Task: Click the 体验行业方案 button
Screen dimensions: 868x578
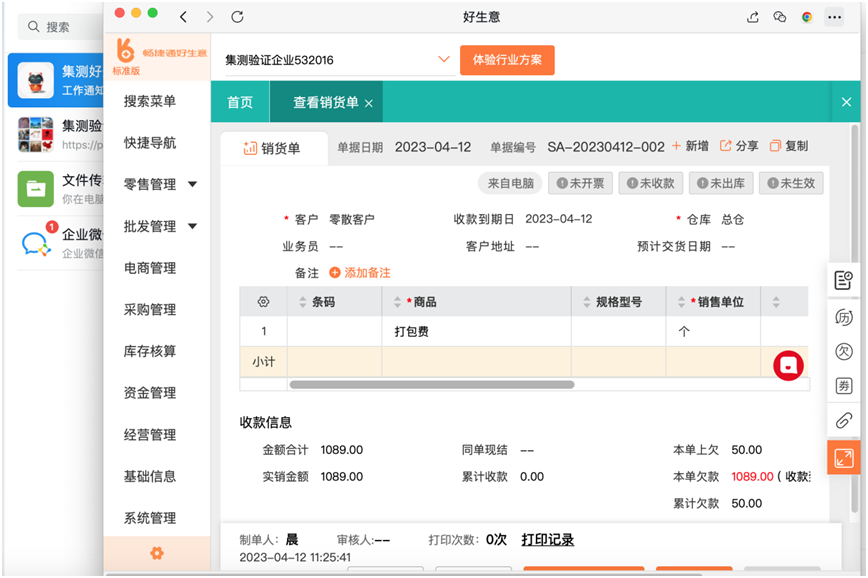Action: [x=507, y=60]
